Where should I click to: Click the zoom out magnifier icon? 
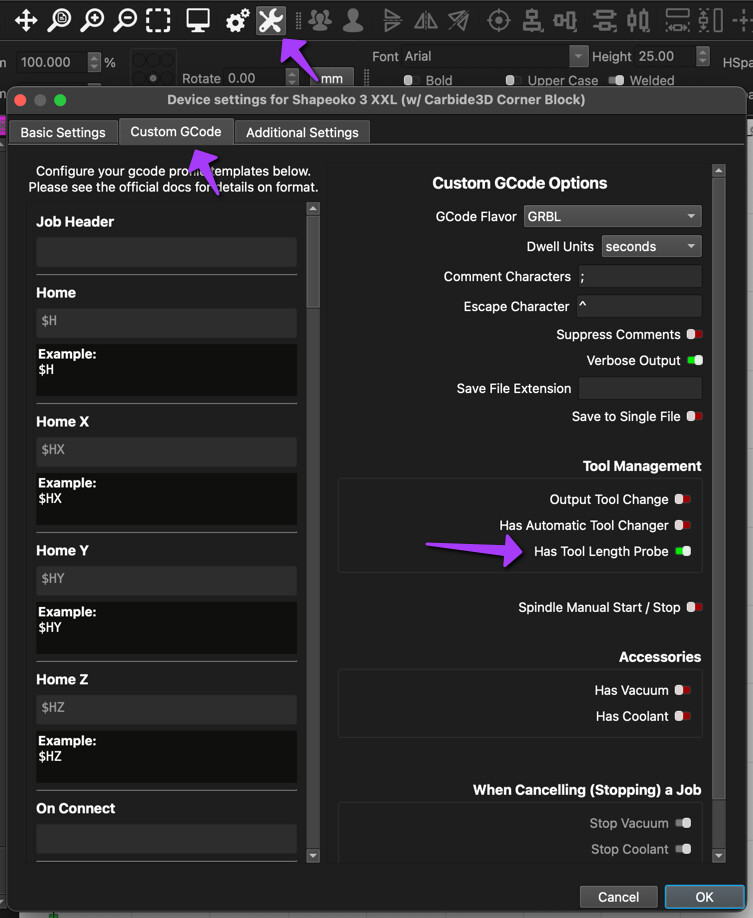coord(125,20)
